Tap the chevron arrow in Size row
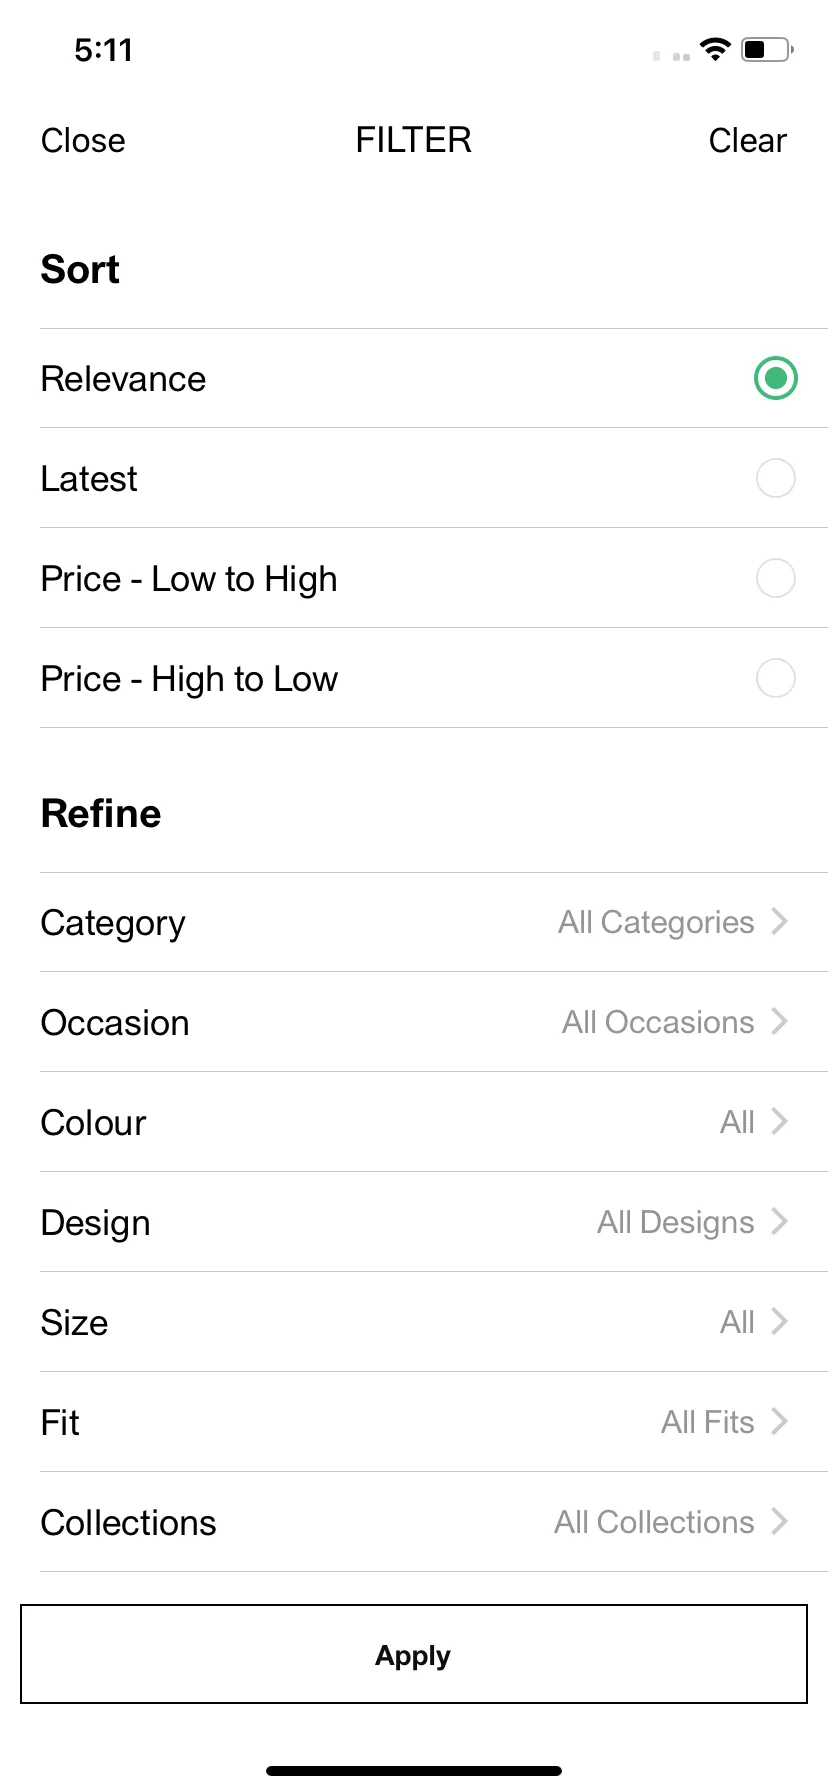This screenshot has height=1792, width=828. [780, 1321]
